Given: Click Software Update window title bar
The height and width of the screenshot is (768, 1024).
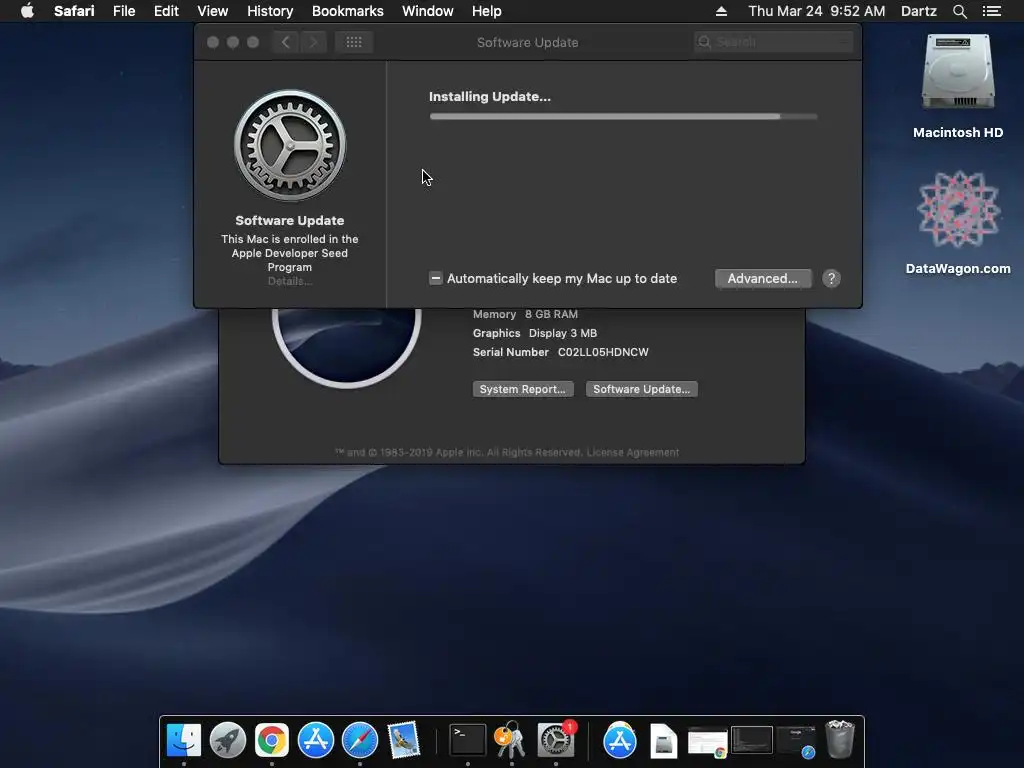Looking at the screenshot, I should pyautogui.click(x=527, y=42).
